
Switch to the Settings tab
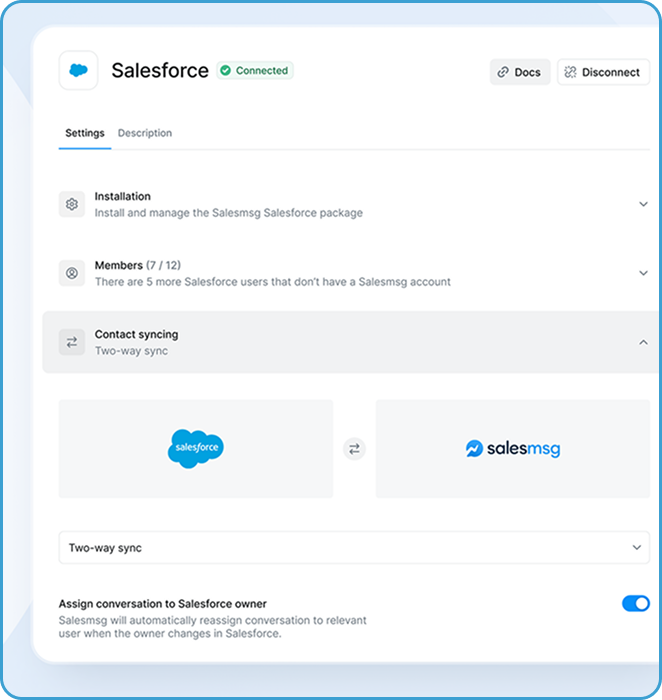(x=85, y=133)
